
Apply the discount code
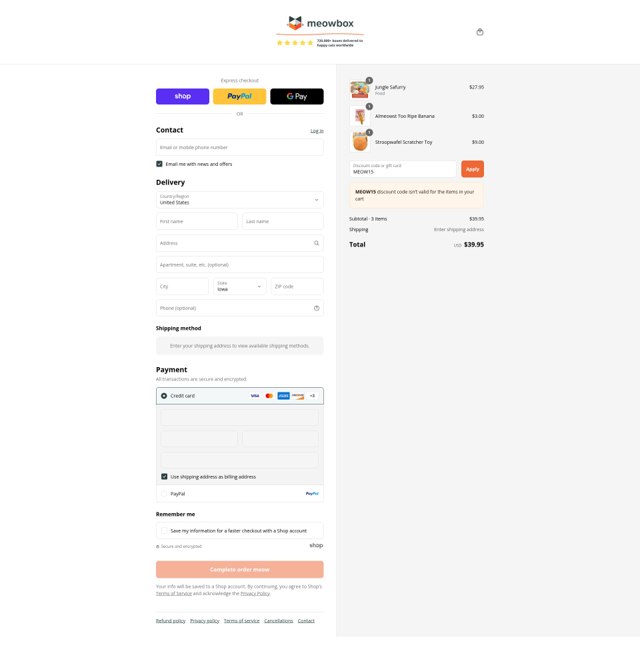(x=473, y=169)
